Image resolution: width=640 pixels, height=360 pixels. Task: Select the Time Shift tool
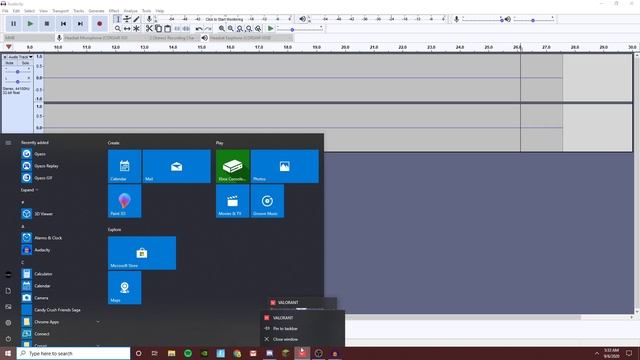pyautogui.click(x=127, y=29)
